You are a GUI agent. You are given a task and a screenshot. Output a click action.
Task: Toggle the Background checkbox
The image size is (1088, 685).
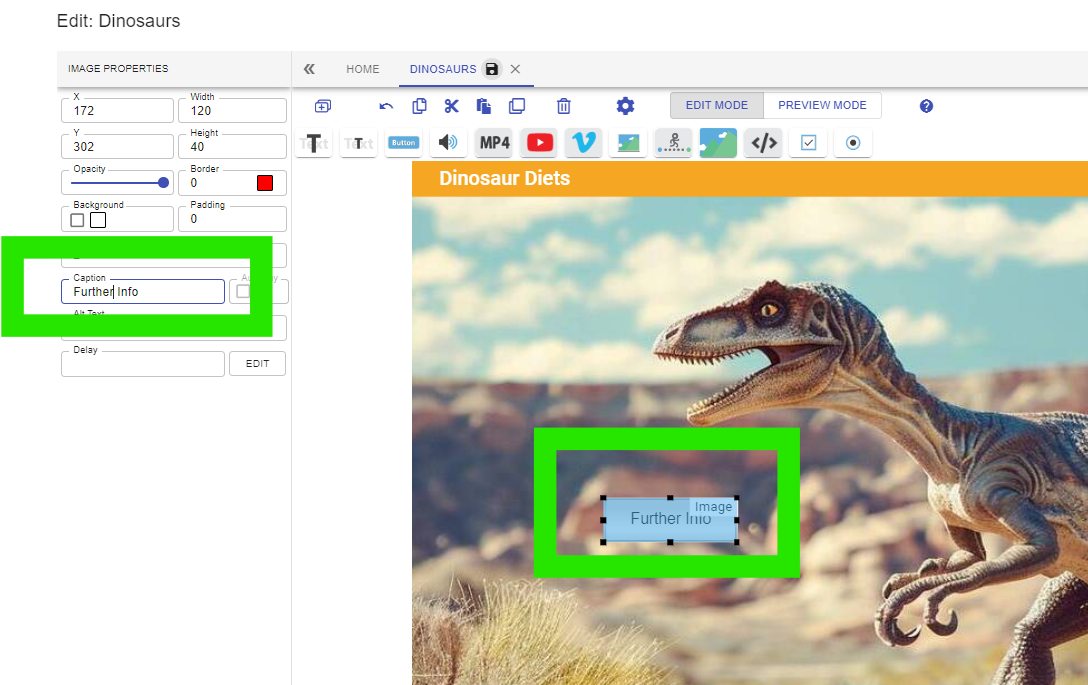click(77, 220)
